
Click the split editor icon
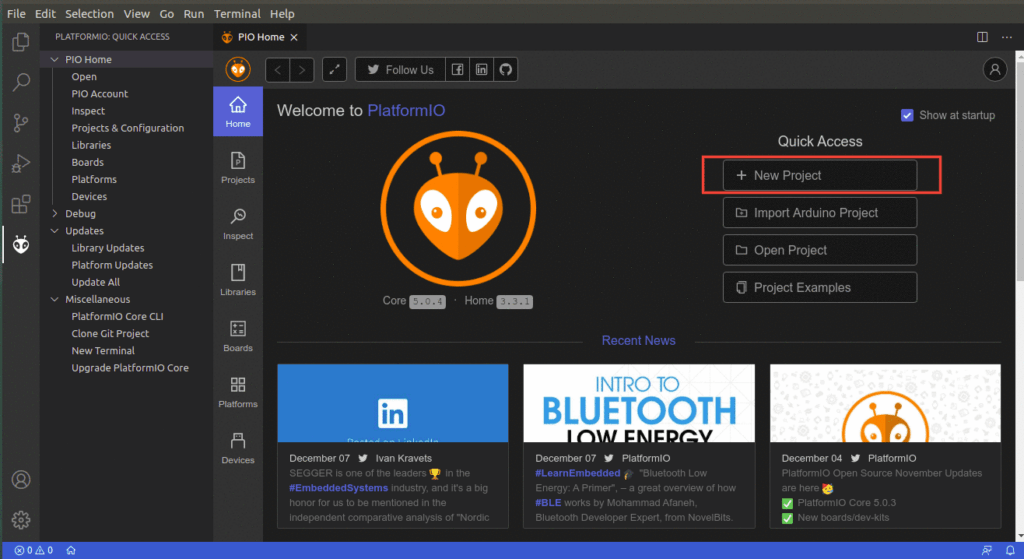[982, 37]
